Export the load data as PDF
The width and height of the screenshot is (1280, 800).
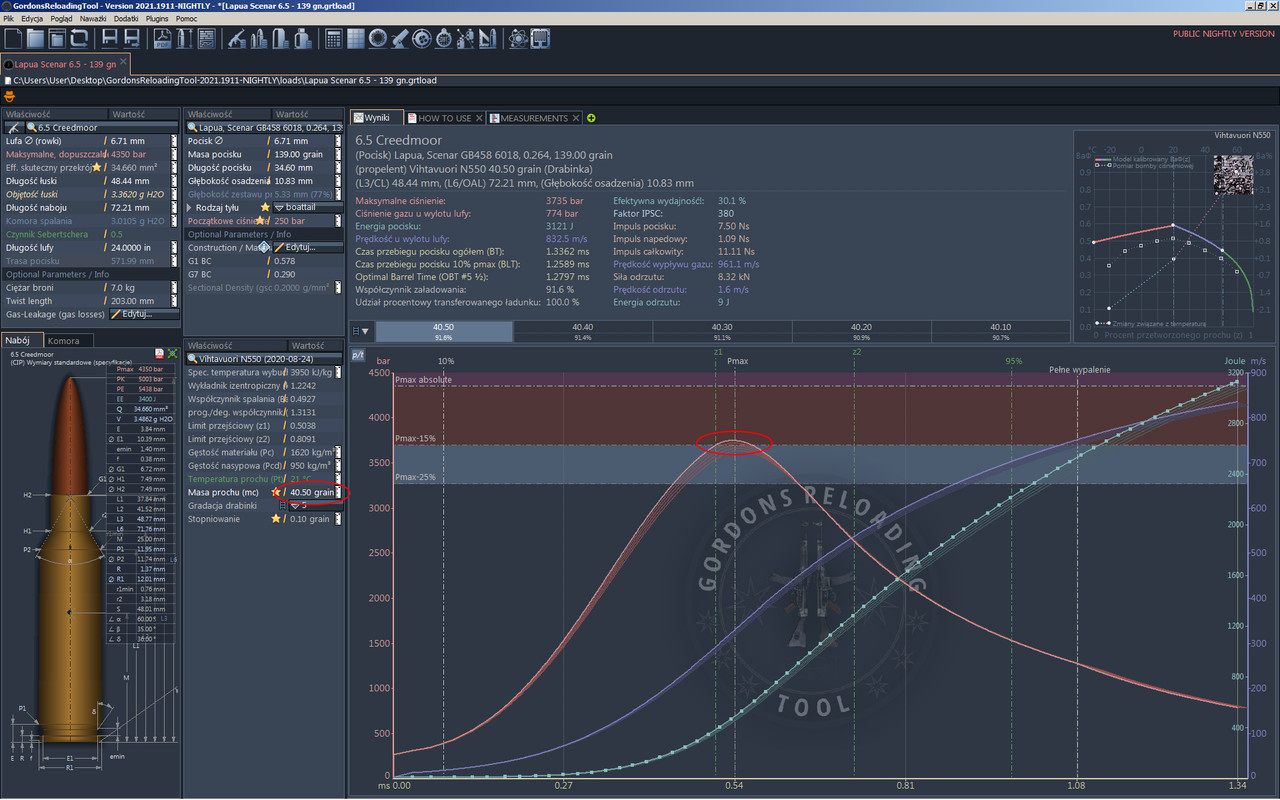162,38
